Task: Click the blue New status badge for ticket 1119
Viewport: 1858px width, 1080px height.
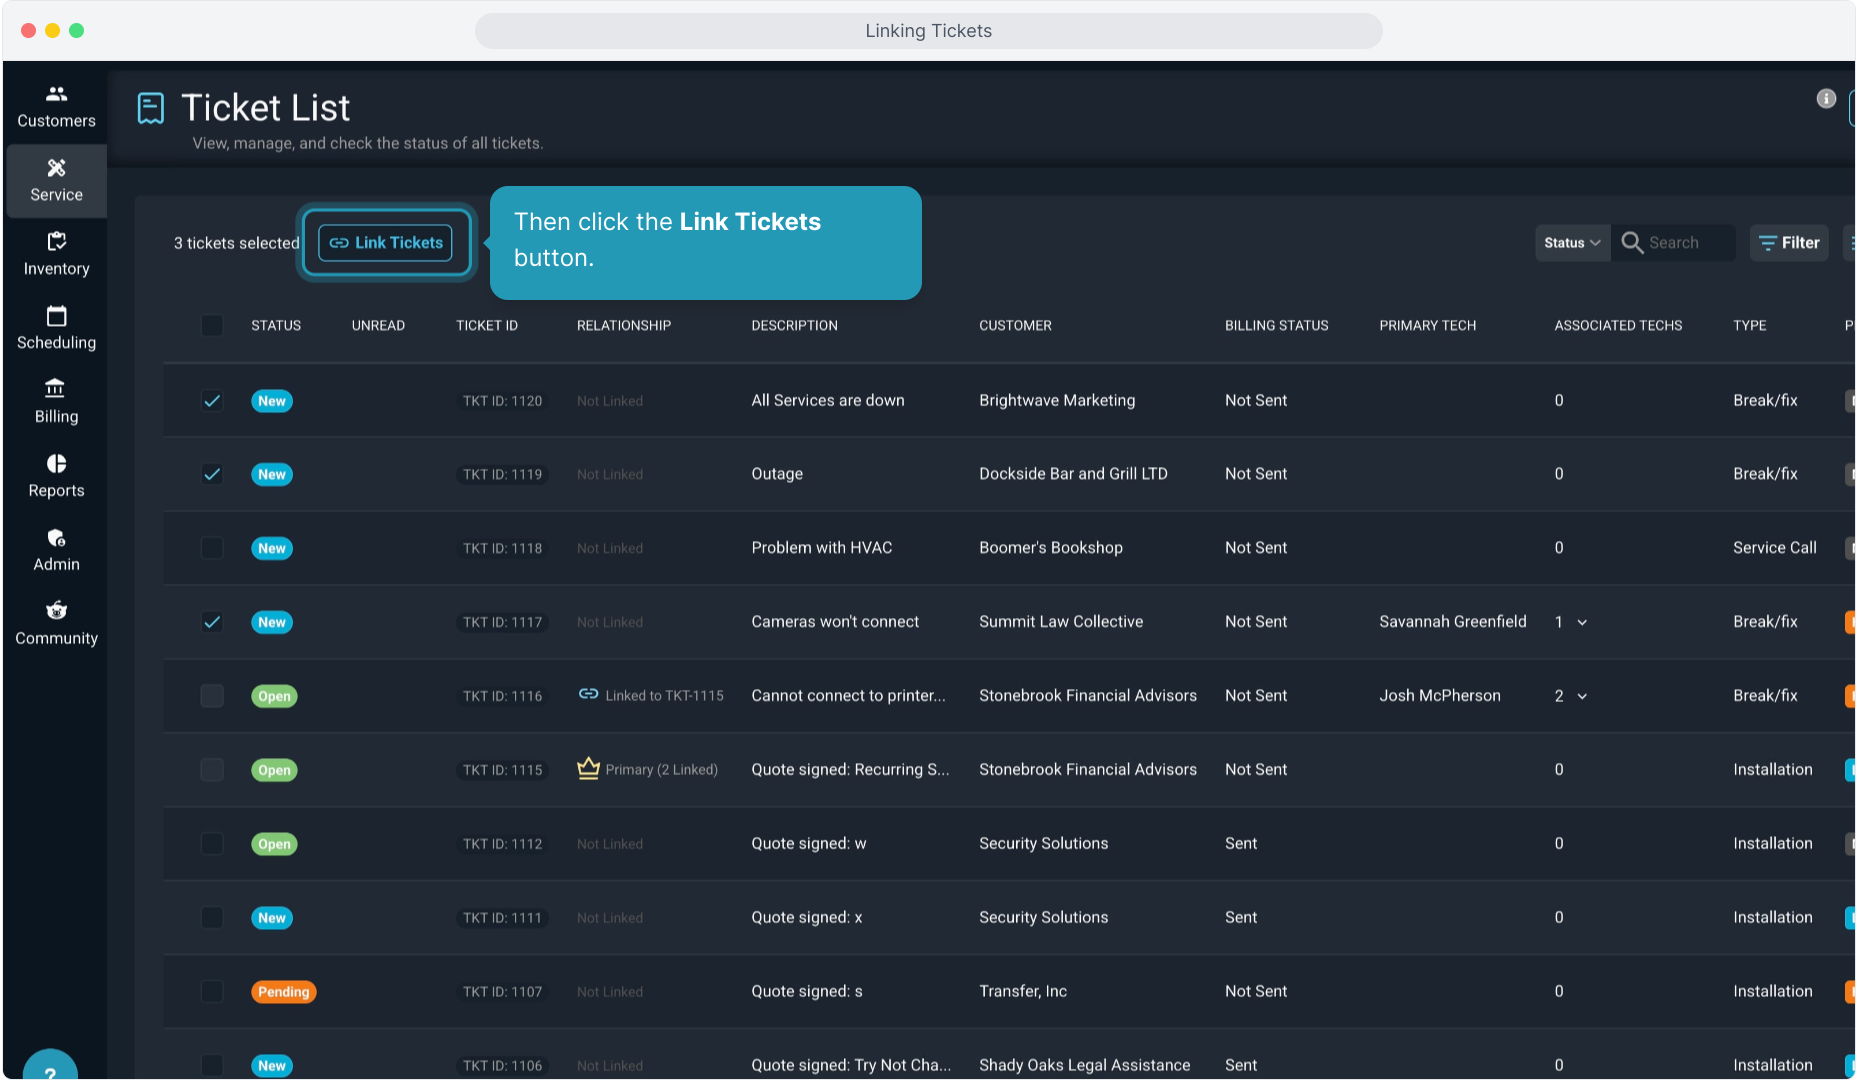Action: [x=271, y=475]
